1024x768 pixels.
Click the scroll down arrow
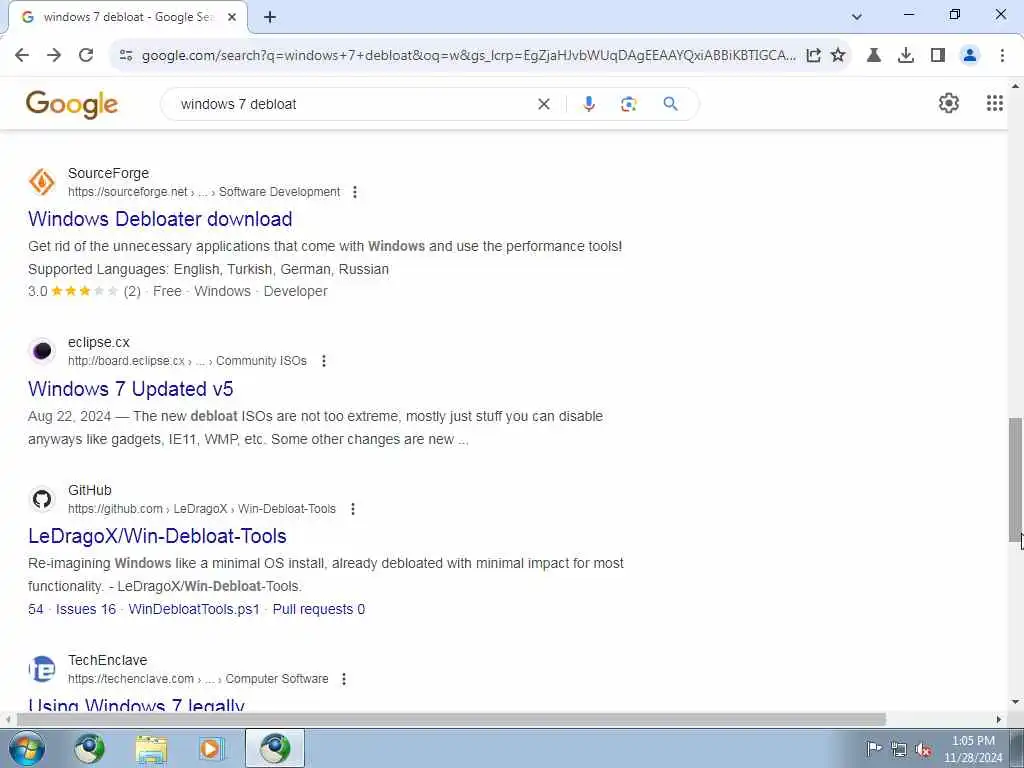[x=1016, y=702]
